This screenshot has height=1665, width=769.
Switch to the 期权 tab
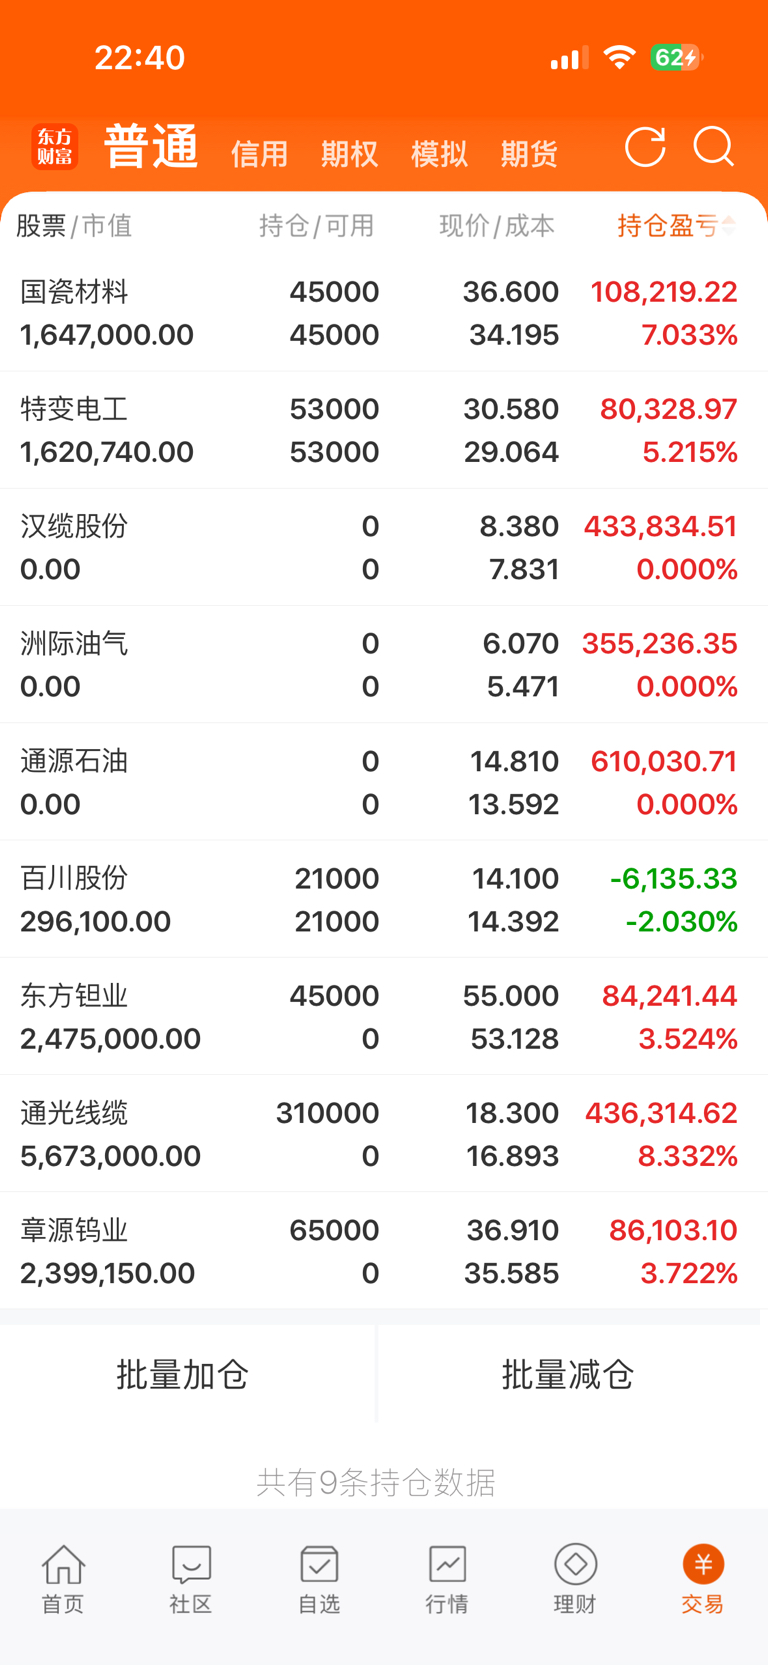point(349,154)
